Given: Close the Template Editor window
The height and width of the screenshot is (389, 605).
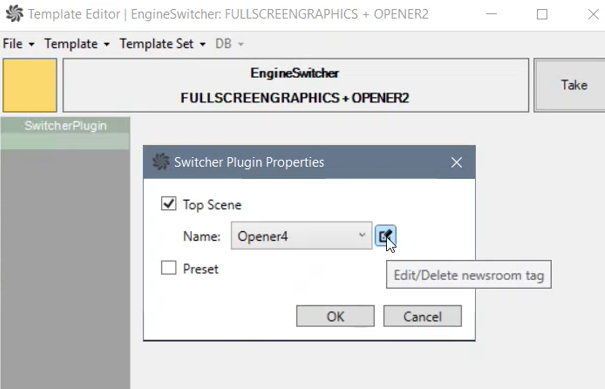Looking at the screenshot, I should click(x=593, y=14).
